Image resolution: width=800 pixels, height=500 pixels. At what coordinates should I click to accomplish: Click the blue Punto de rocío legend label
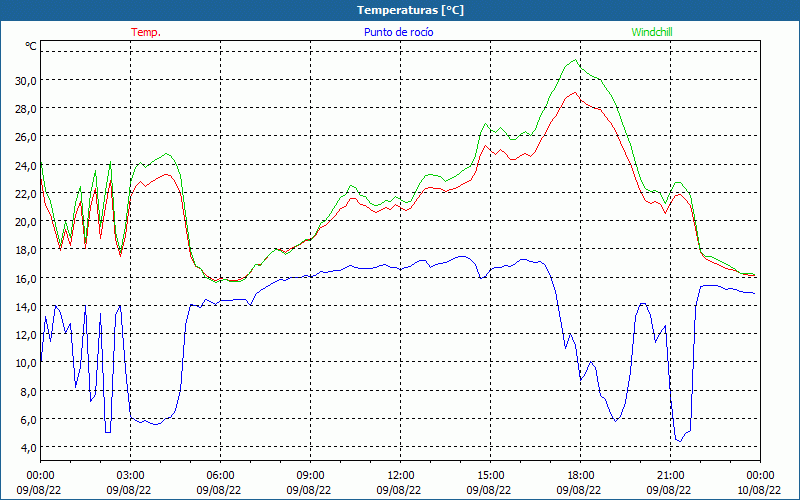click(x=398, y=32)
